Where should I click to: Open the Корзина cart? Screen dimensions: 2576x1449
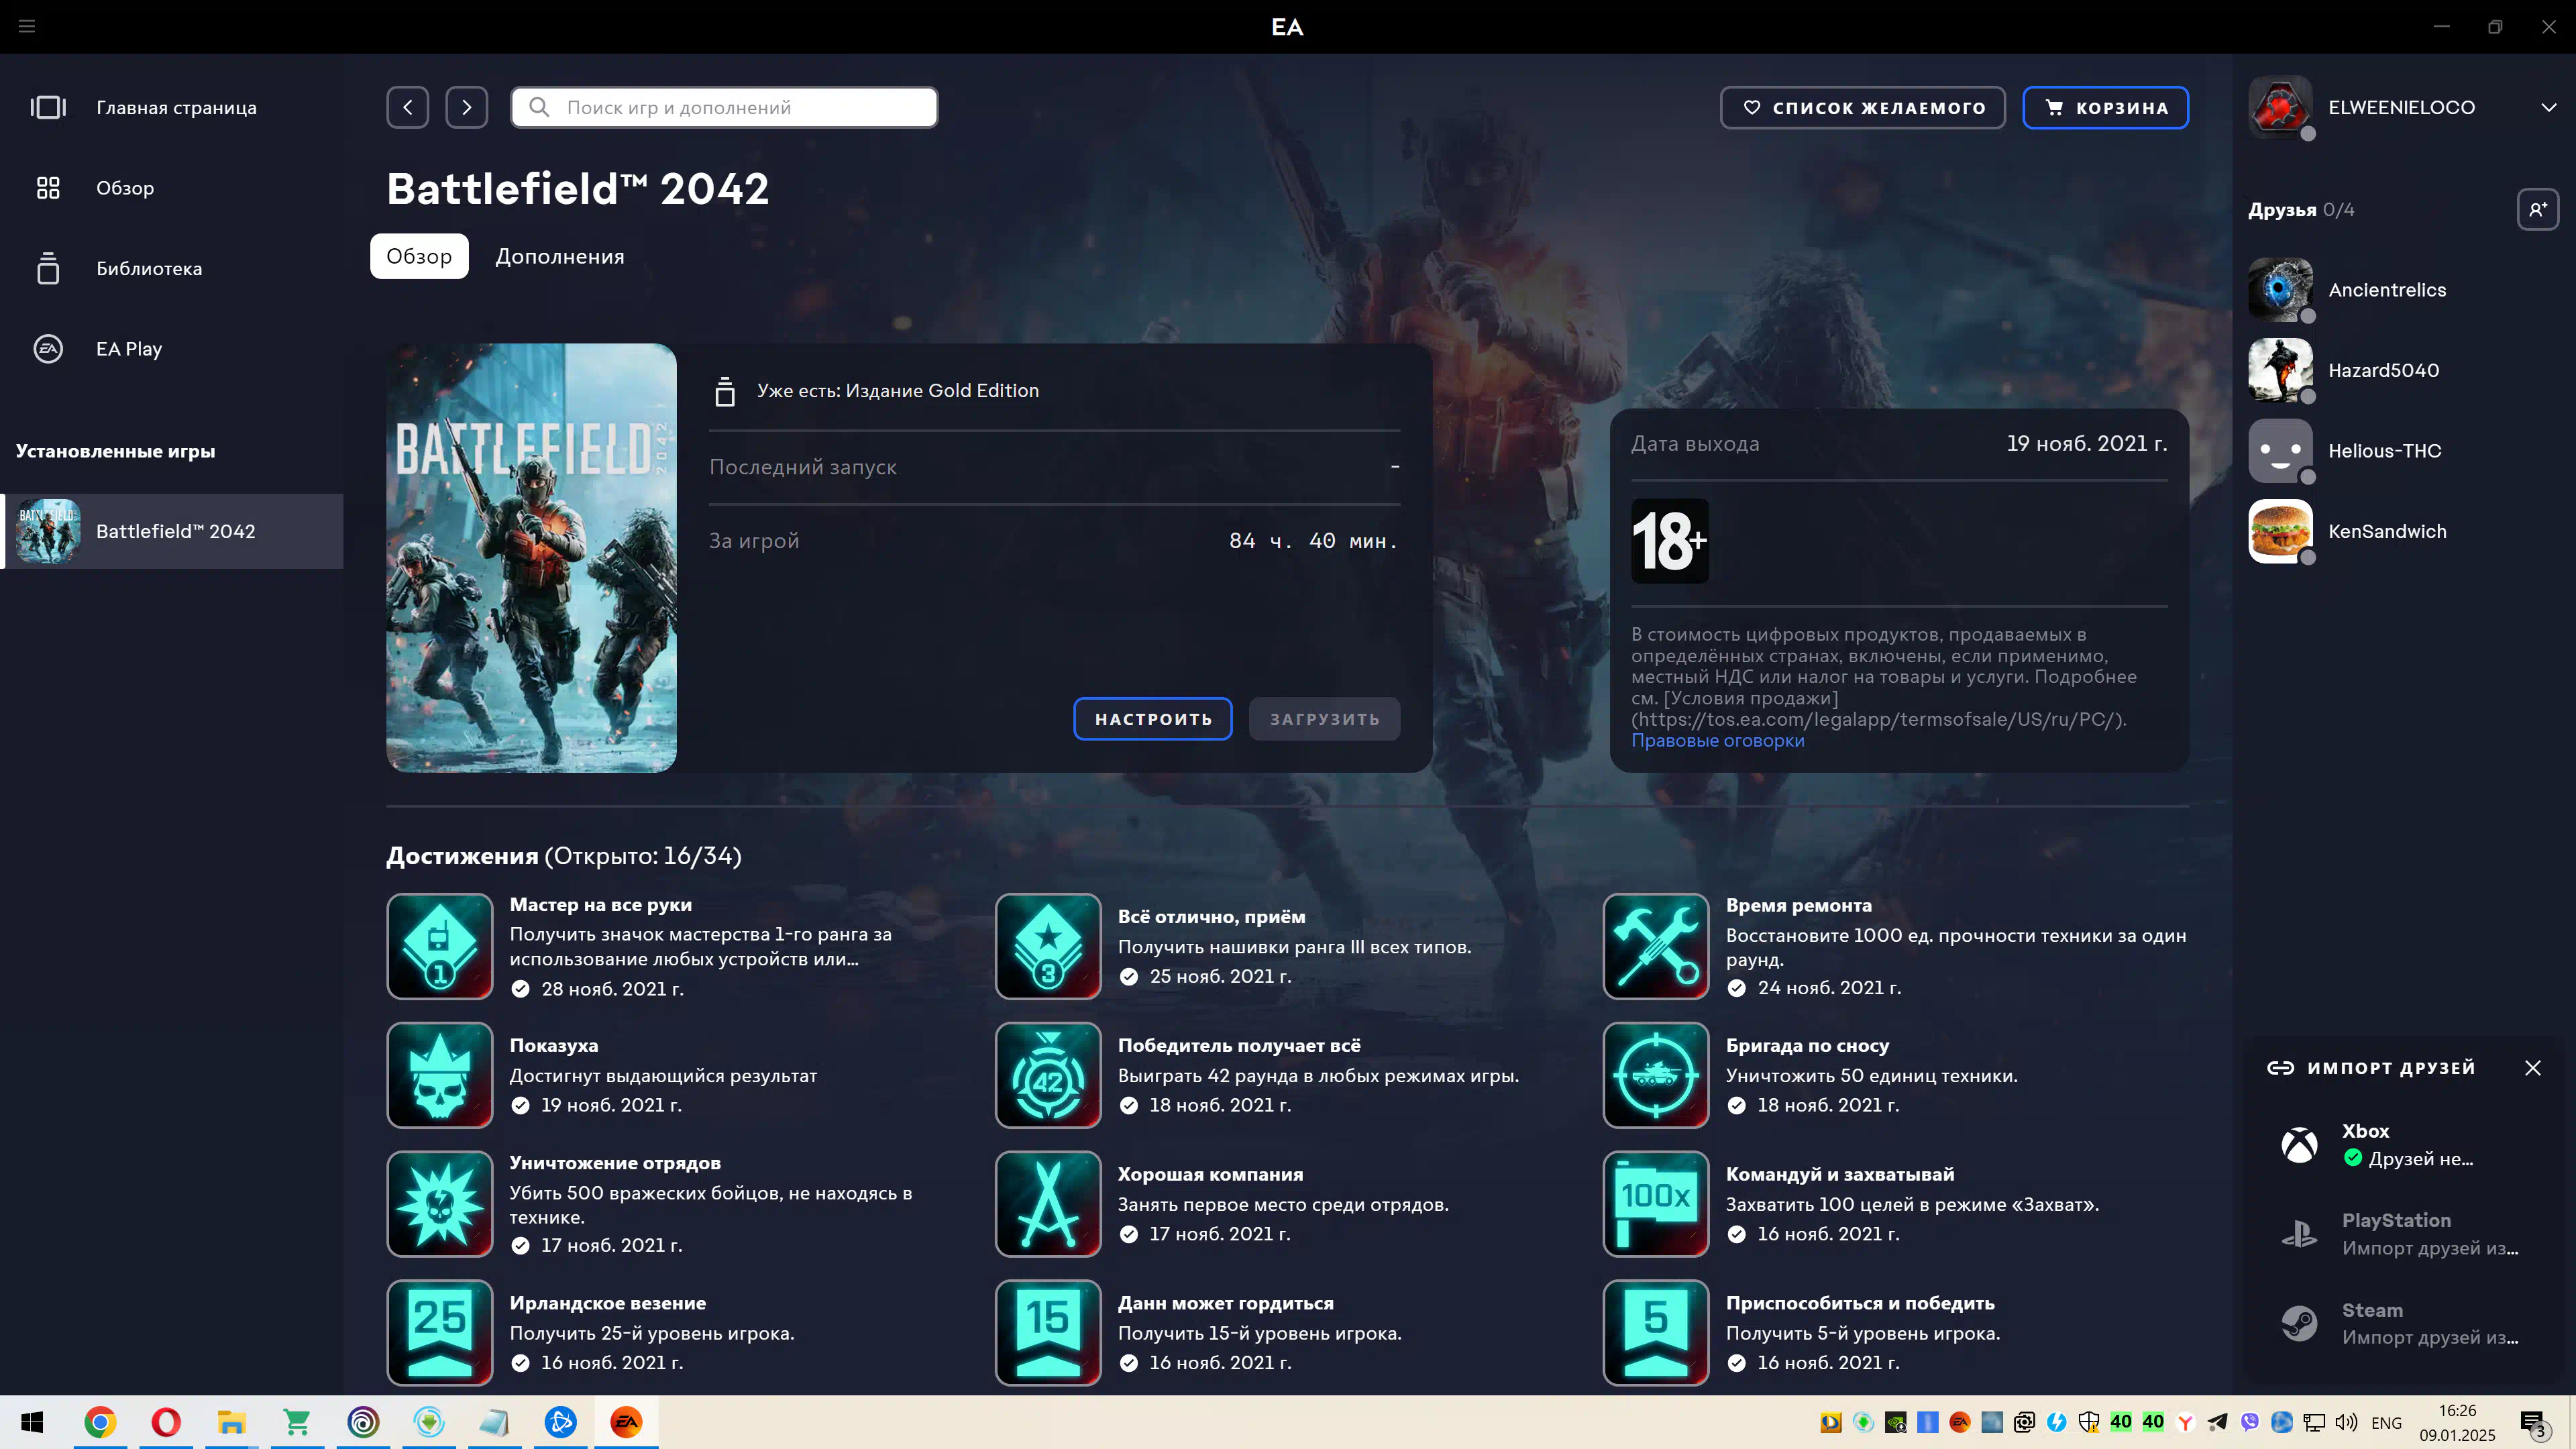(x=2105, y=107)
